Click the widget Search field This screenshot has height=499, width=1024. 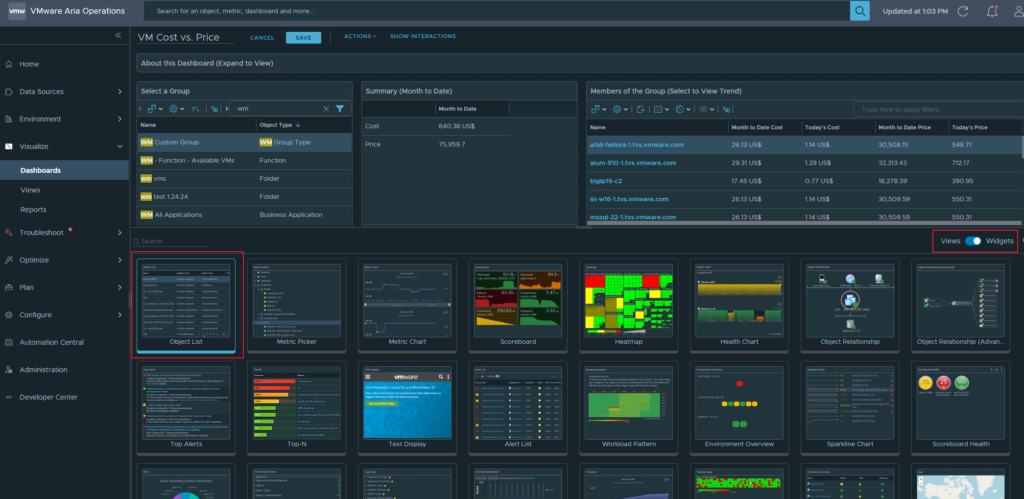click(171, 241)
